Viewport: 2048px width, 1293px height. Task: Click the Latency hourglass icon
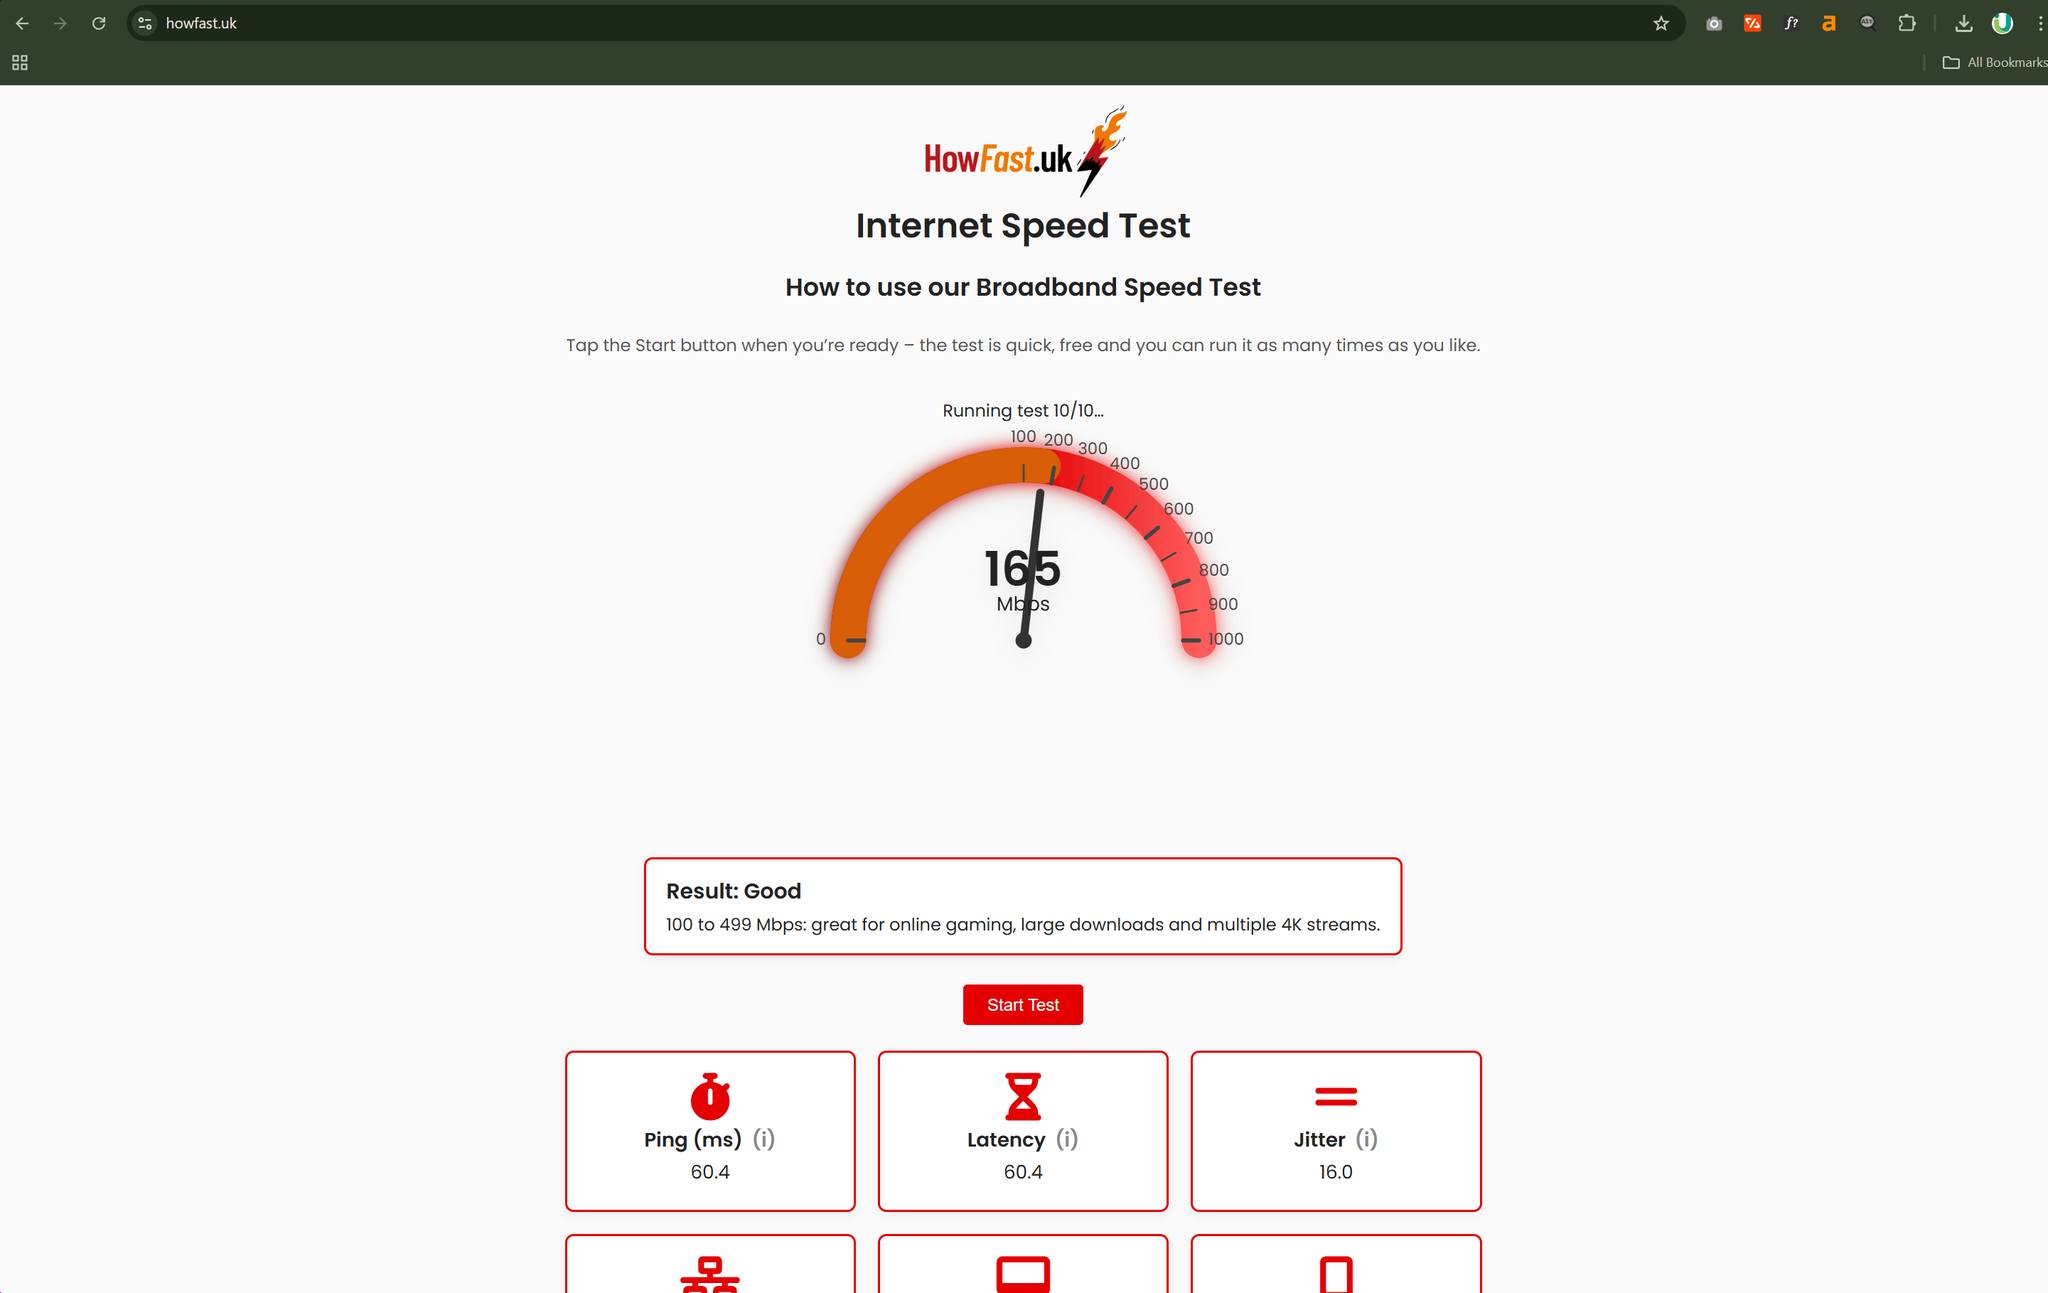pyautogui.click(x=1023, y=1095)
